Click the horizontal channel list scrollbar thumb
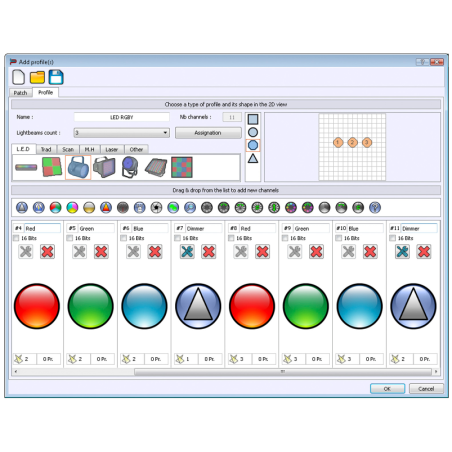 pyautogui.click(x=283, y=371)
